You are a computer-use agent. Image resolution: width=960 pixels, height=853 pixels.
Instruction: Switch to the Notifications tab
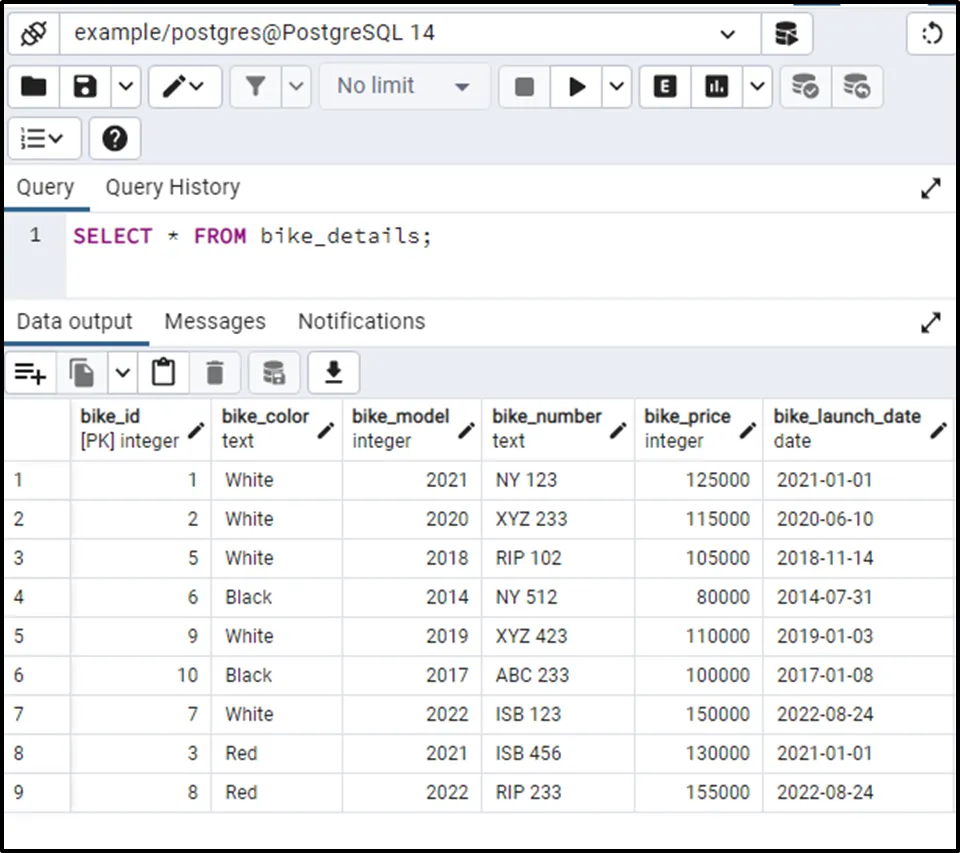tap(361, 321)
